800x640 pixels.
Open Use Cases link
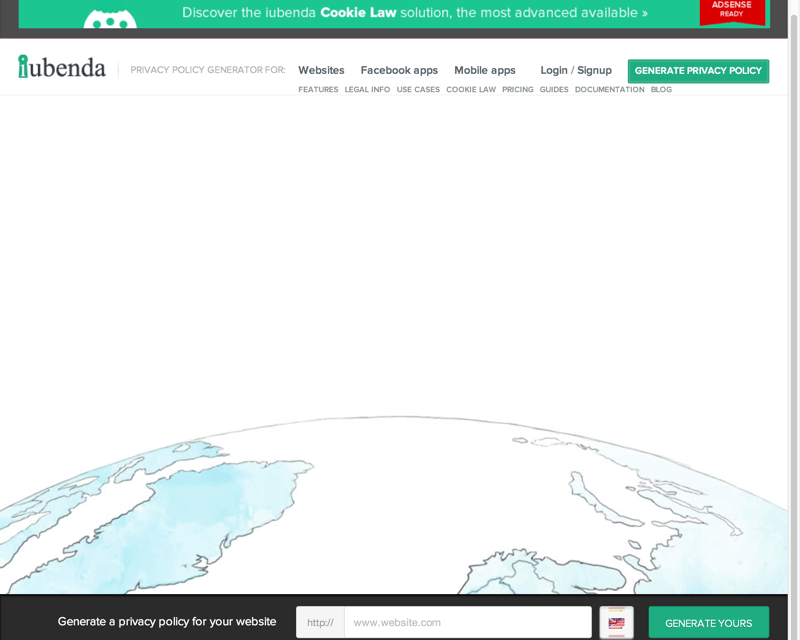tap(418, 89)
